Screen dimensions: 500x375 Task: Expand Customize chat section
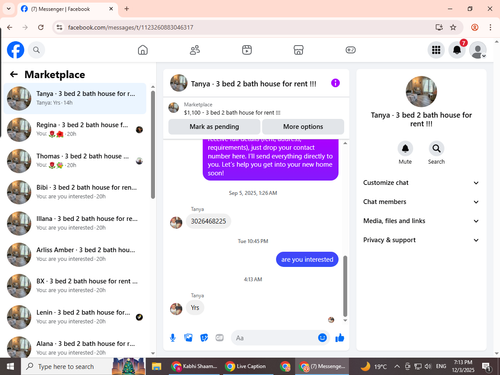point(421,183)
